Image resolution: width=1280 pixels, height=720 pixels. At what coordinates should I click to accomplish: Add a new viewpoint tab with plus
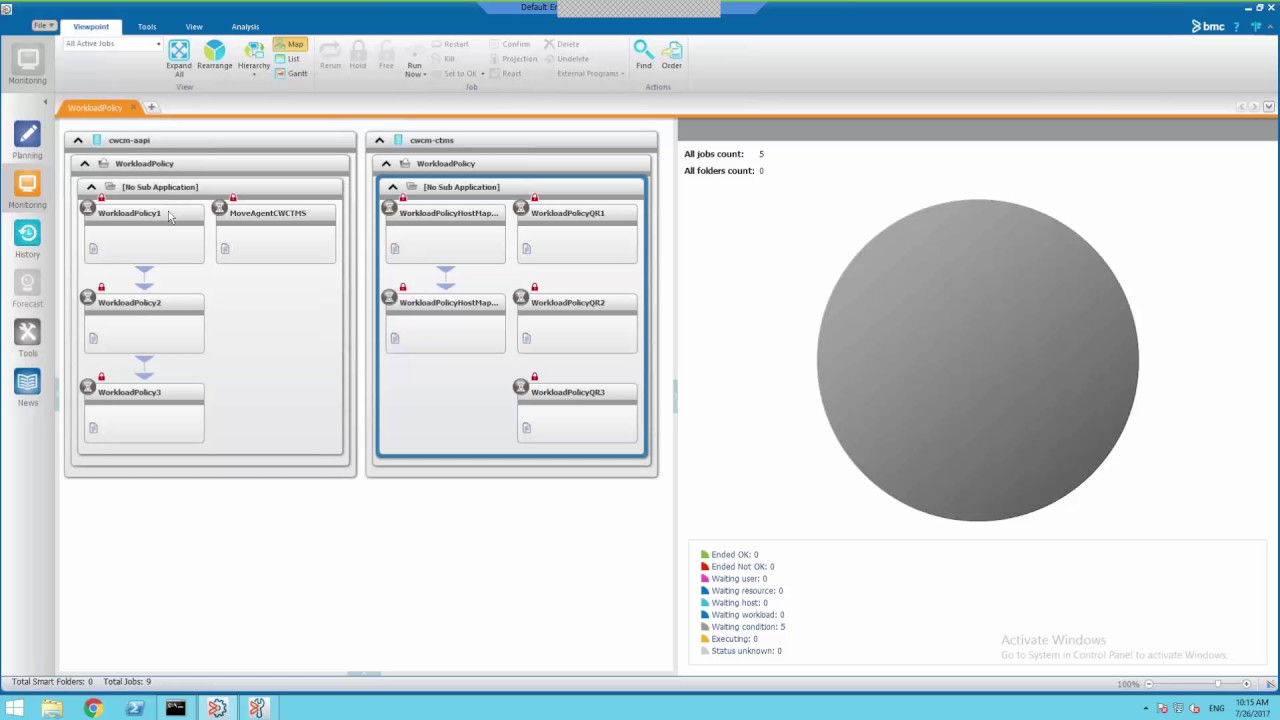click(x=152, y=107)
